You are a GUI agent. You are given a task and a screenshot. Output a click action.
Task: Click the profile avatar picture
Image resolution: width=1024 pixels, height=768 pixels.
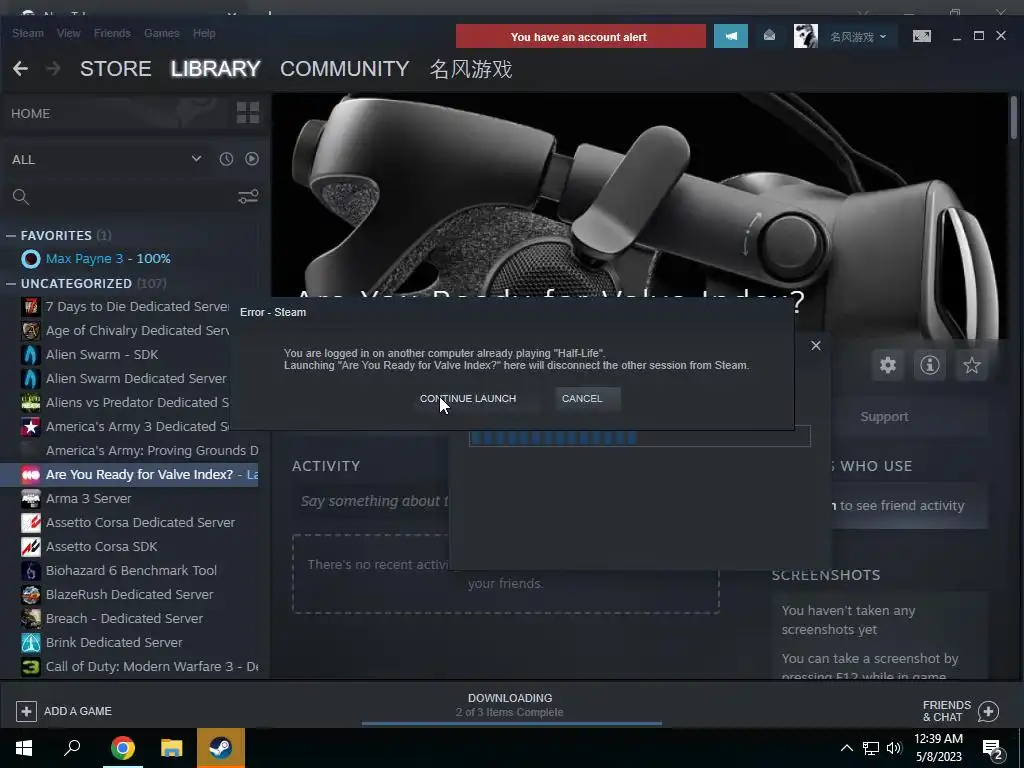point(805,36)
